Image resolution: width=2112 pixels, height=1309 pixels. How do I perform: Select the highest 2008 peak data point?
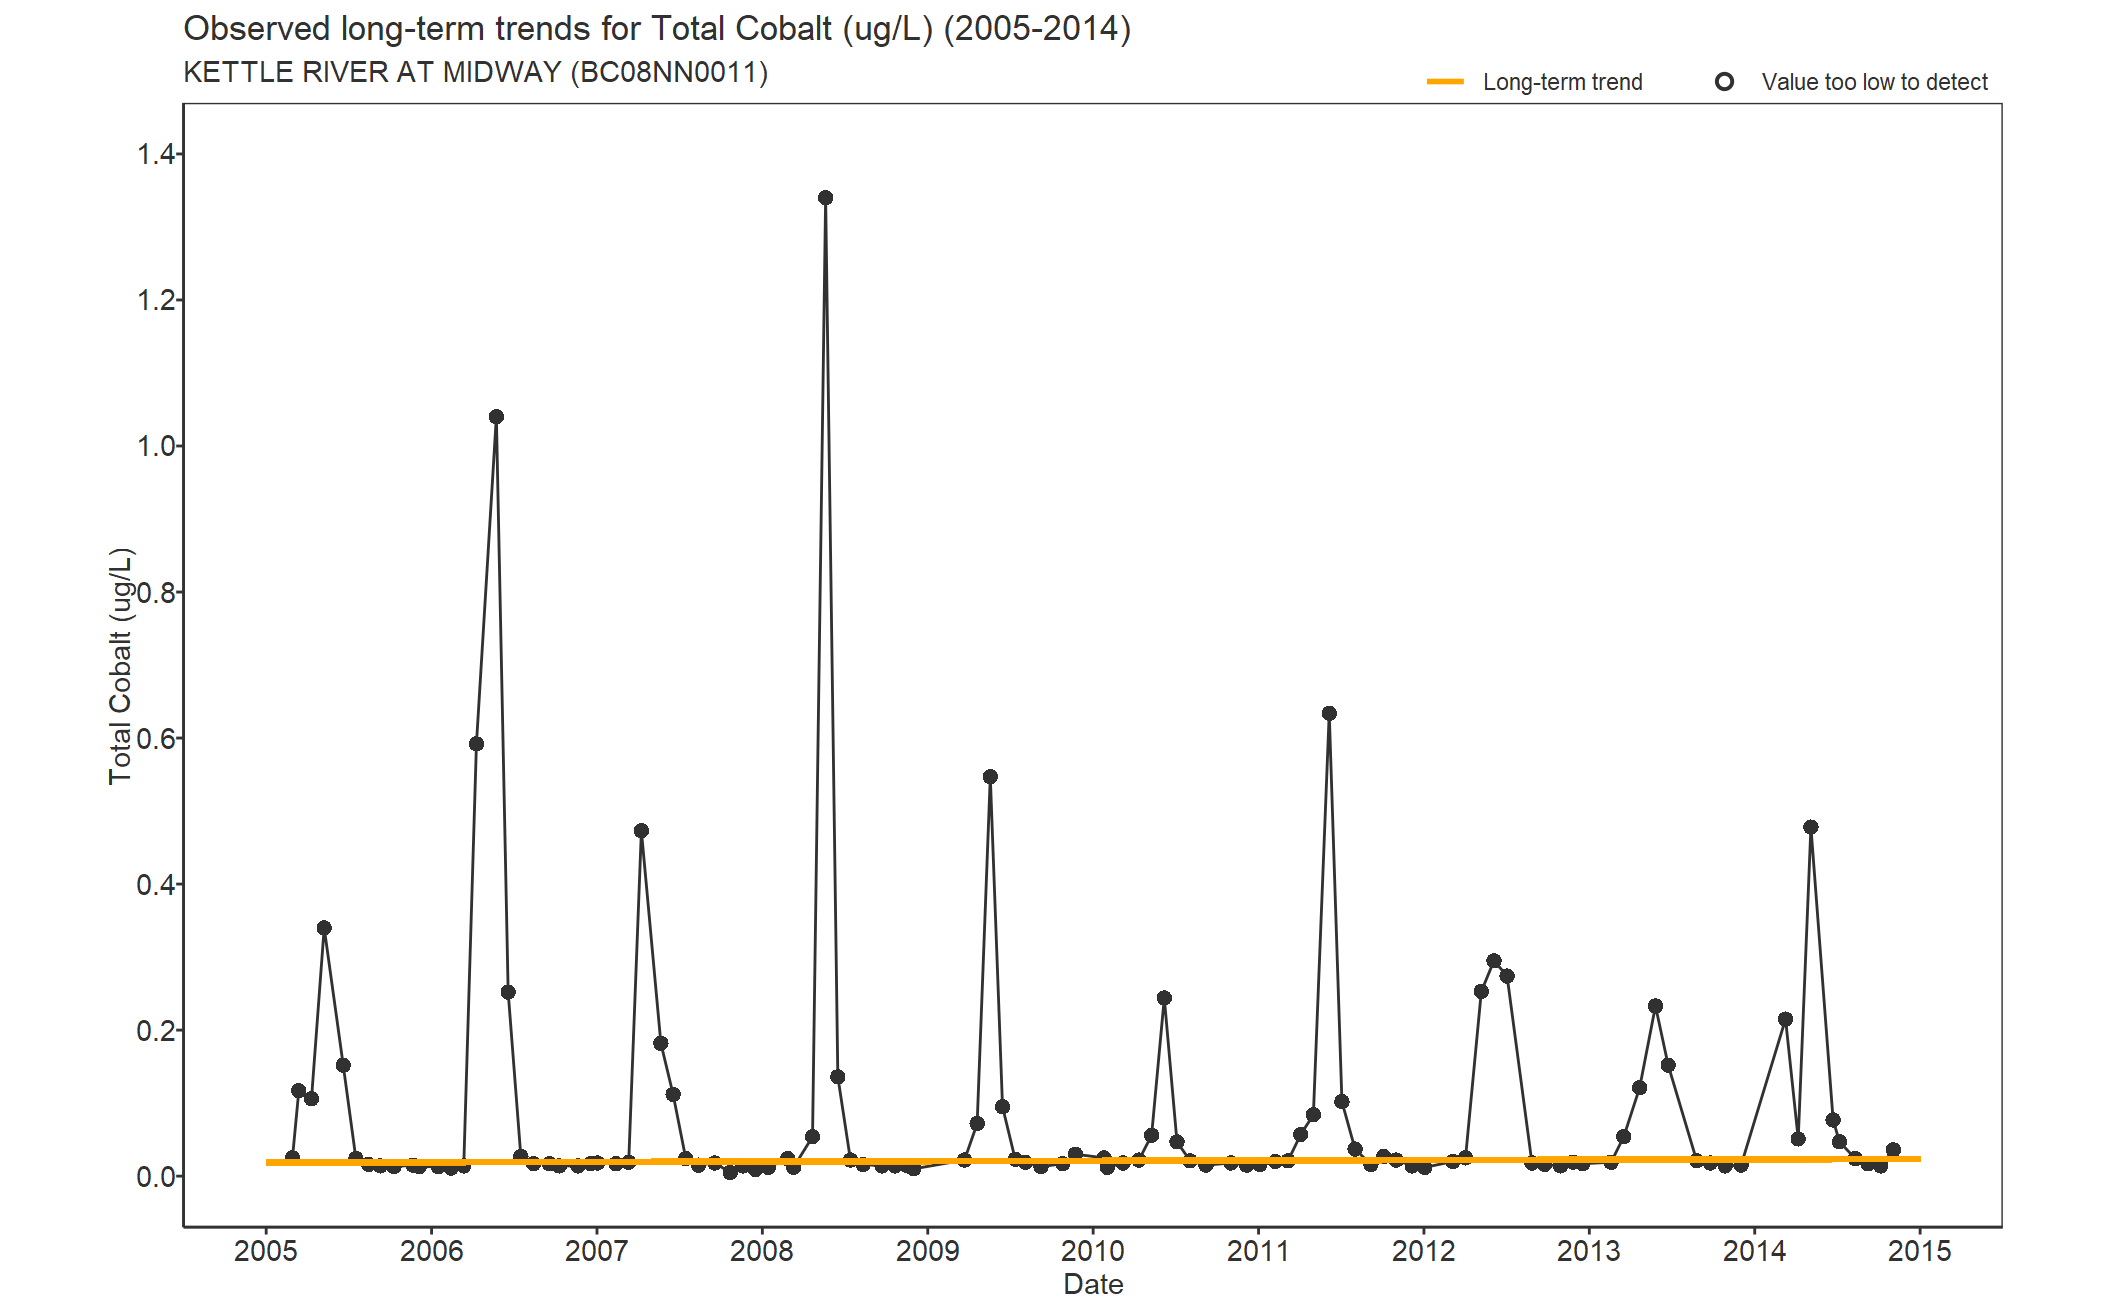[x=825, y=198]
